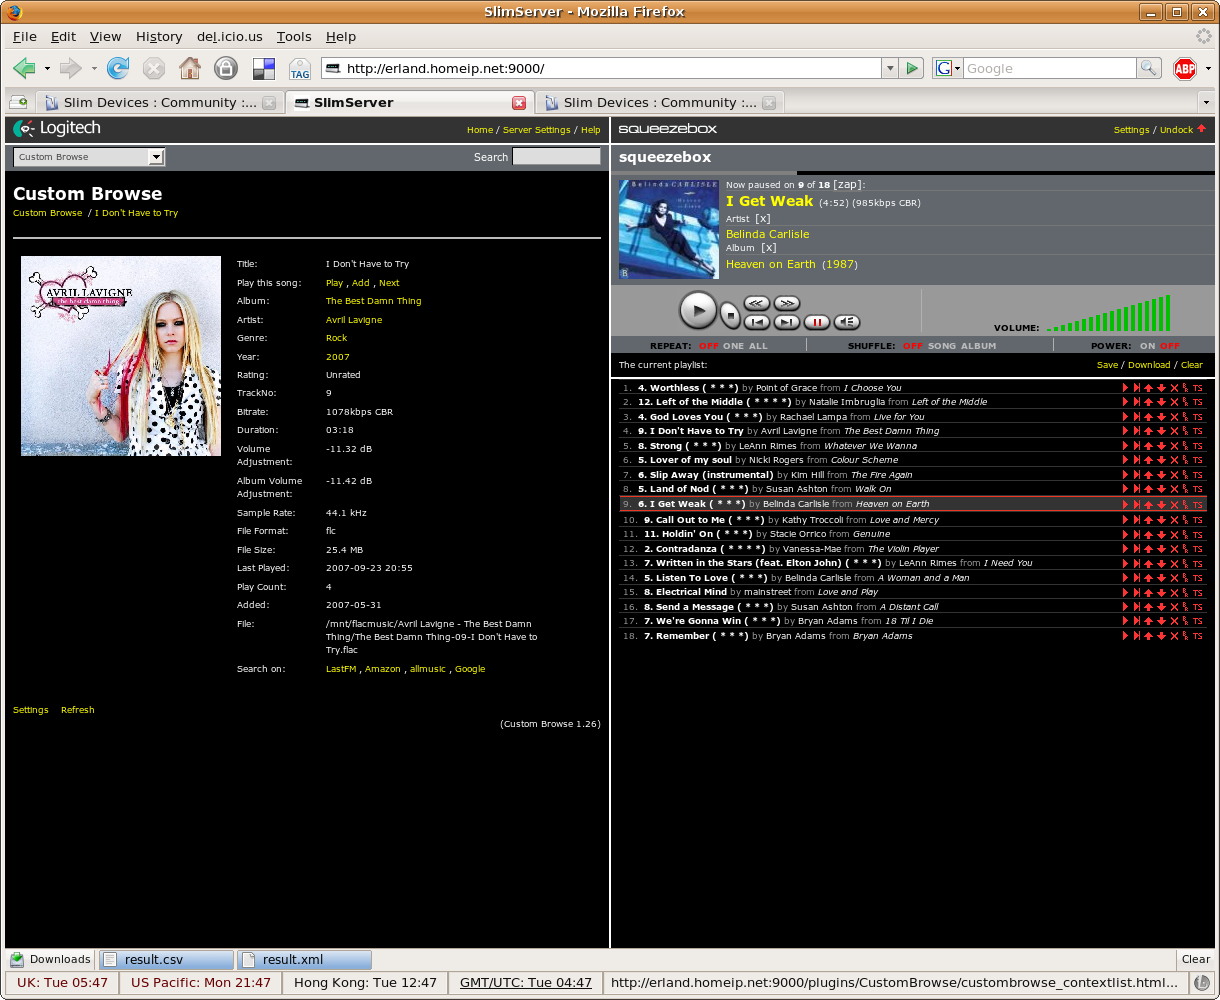Open the History menu
1220x1000 pixels.
(x=159, y=37)
